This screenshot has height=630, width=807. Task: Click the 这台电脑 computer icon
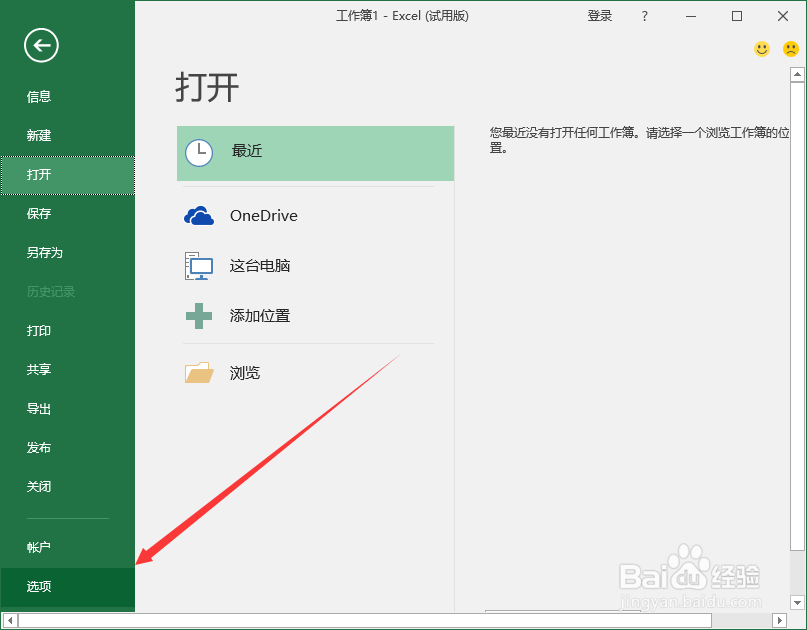200,266
